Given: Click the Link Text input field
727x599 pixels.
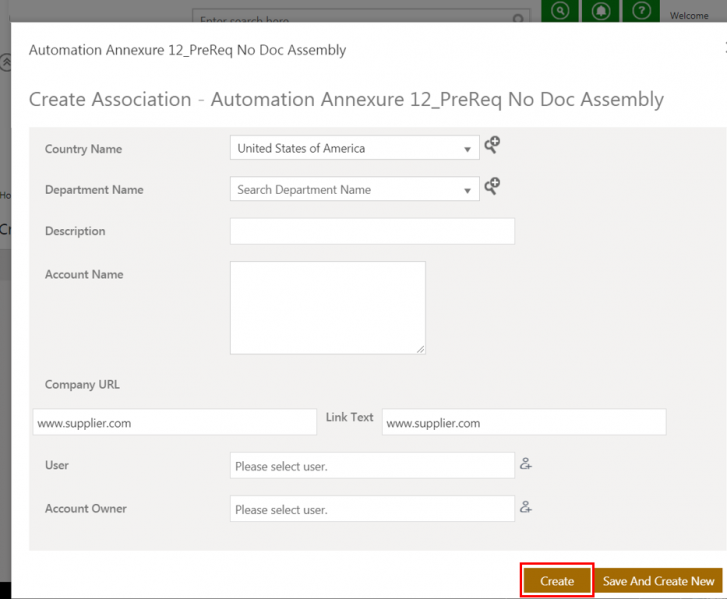Looking at the screenshot, I should [524, 422].
